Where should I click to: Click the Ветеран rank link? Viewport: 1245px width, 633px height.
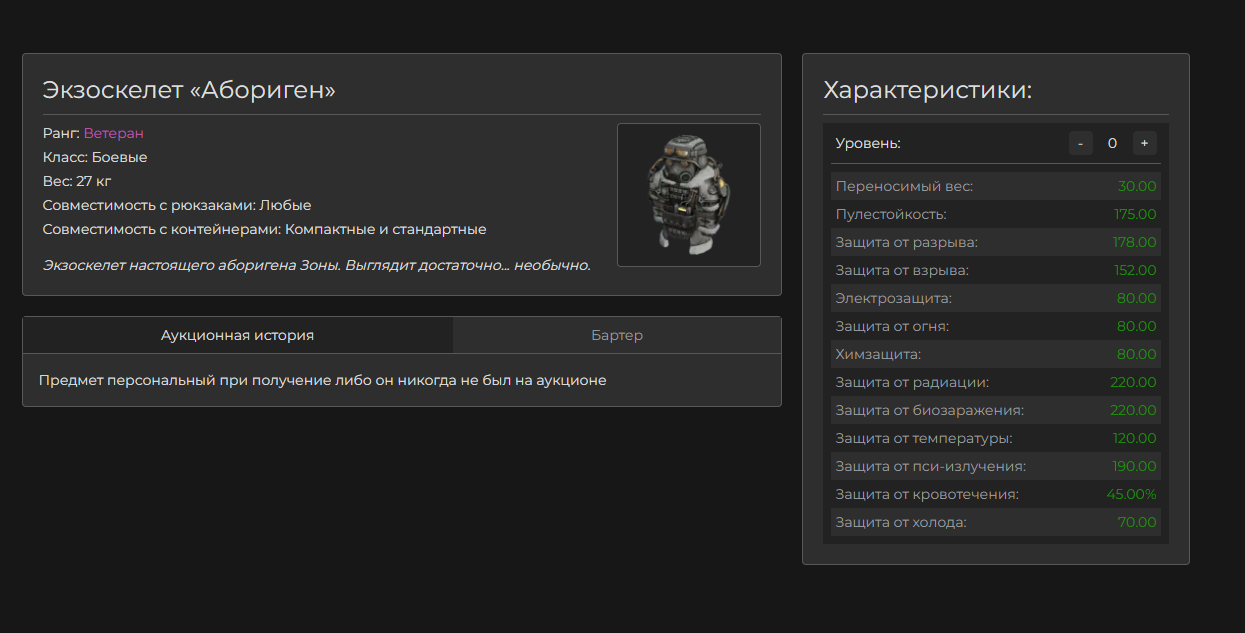click(x=114, y=133)
